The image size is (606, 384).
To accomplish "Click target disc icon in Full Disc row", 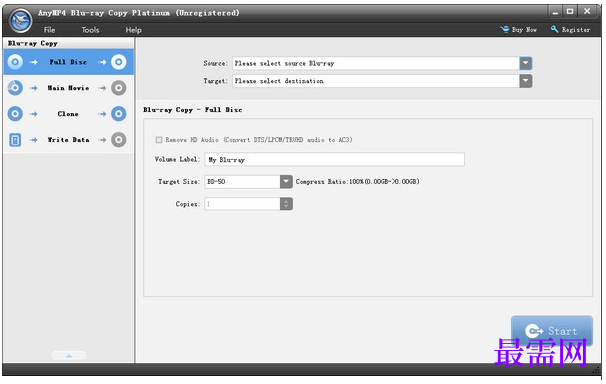I will [x=119, y=62].
